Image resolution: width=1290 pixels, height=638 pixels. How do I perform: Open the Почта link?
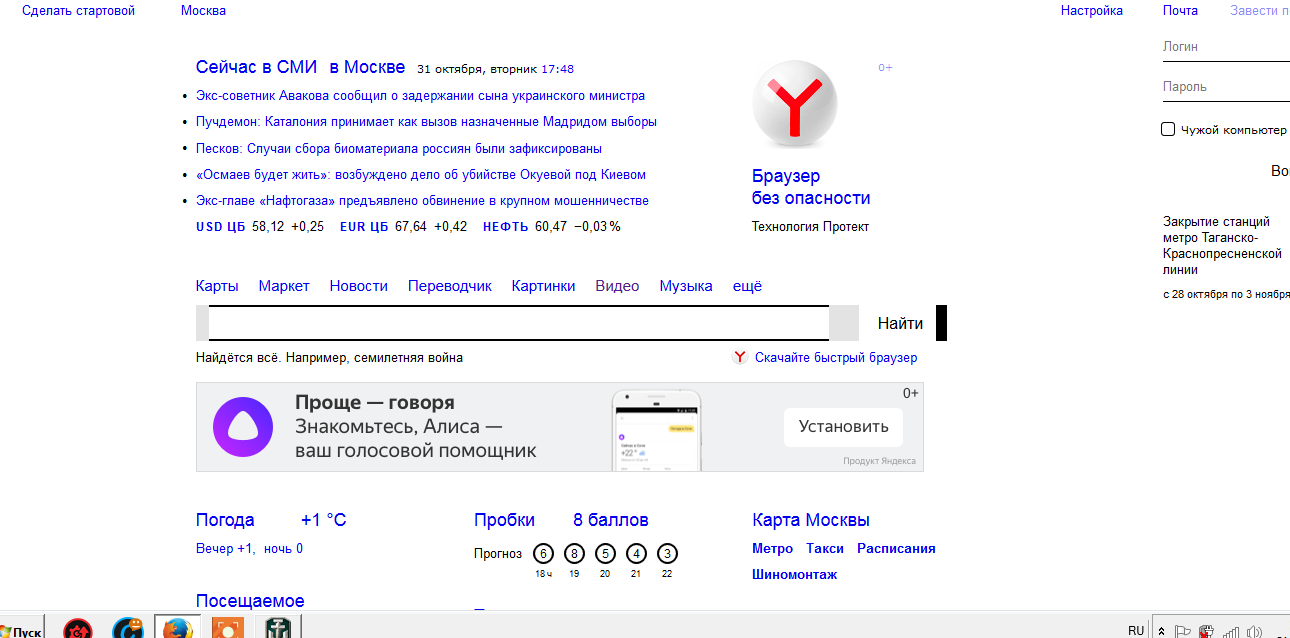[1180, 11]
